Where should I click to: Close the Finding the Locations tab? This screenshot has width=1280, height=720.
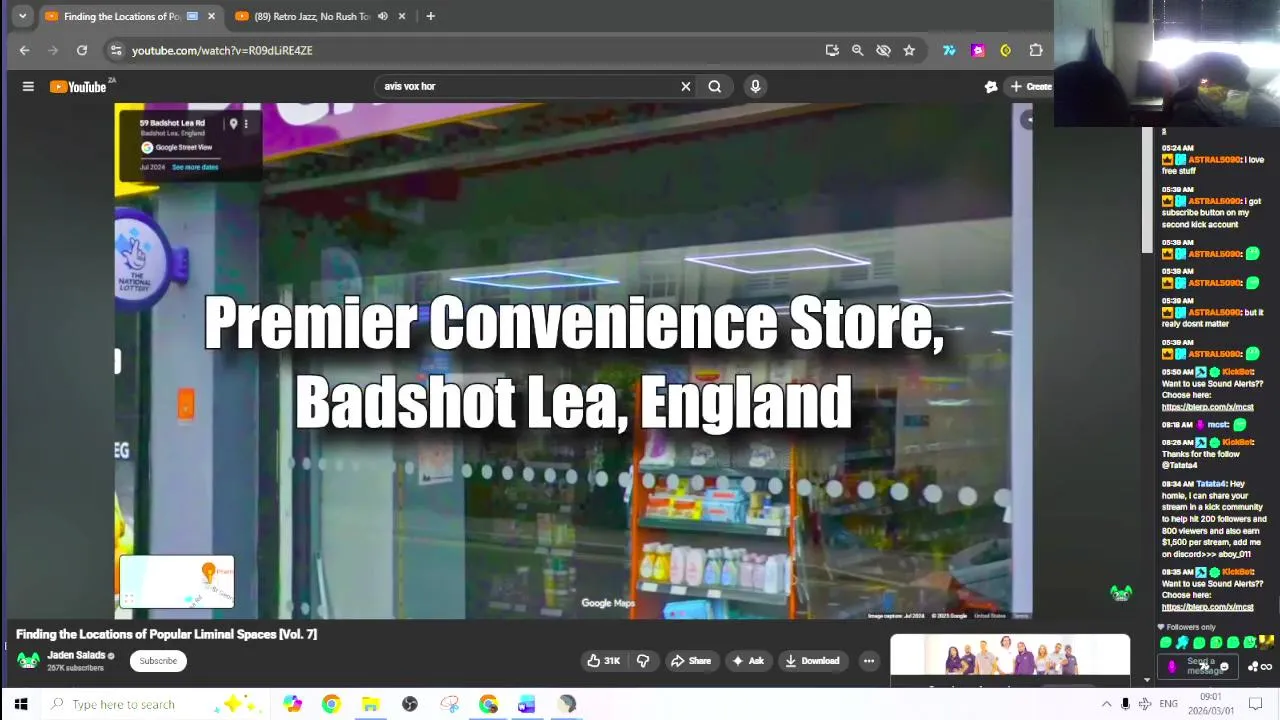click(x=211, y=16)
